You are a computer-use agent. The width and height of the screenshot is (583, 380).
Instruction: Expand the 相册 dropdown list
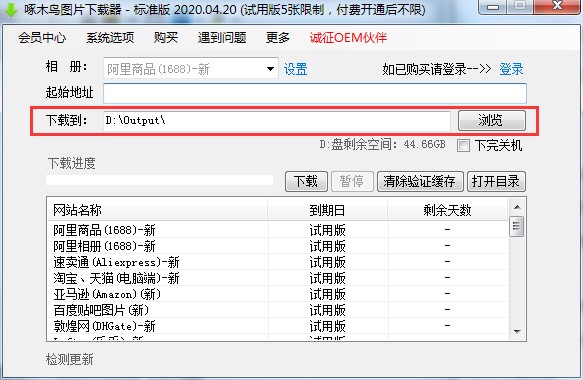[x=270, y=68]
